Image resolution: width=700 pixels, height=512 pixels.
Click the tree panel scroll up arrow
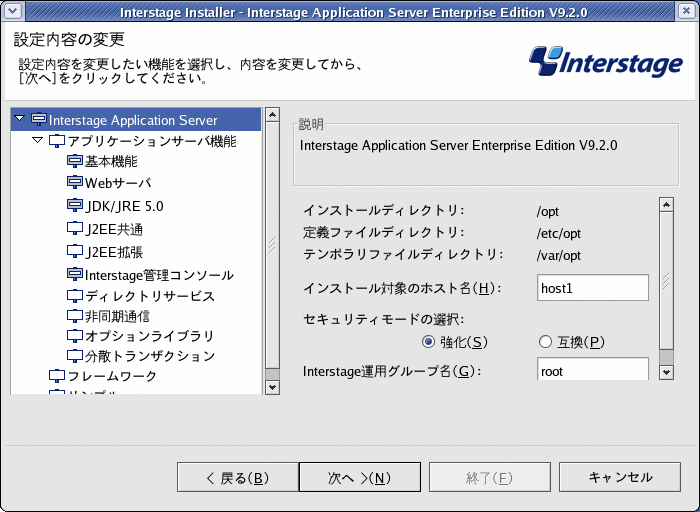[272, 114]
